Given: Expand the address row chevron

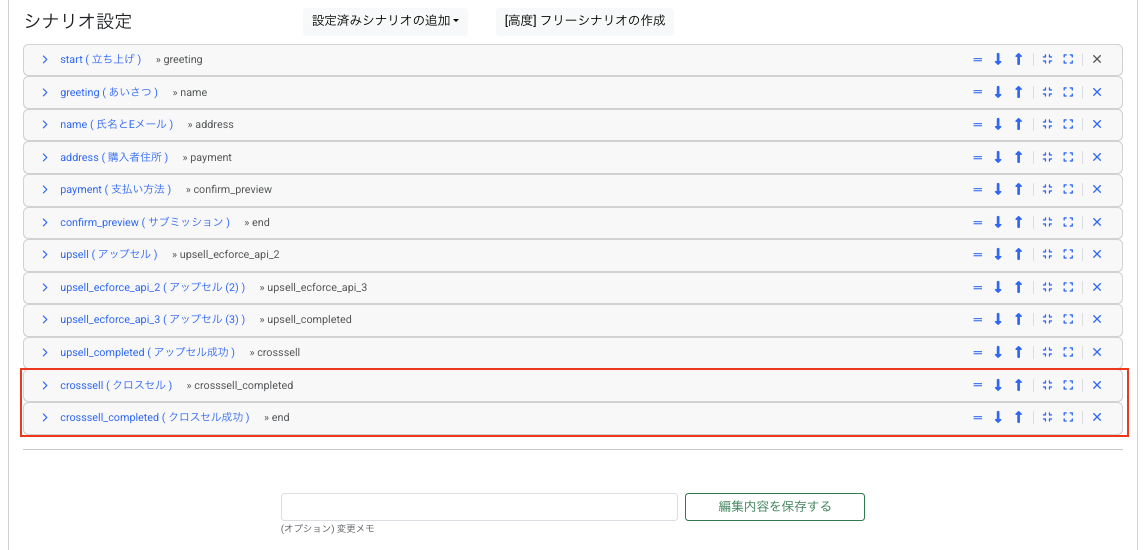Looking at the screenshot, I should pyautogui.click(x=44, y=157).
